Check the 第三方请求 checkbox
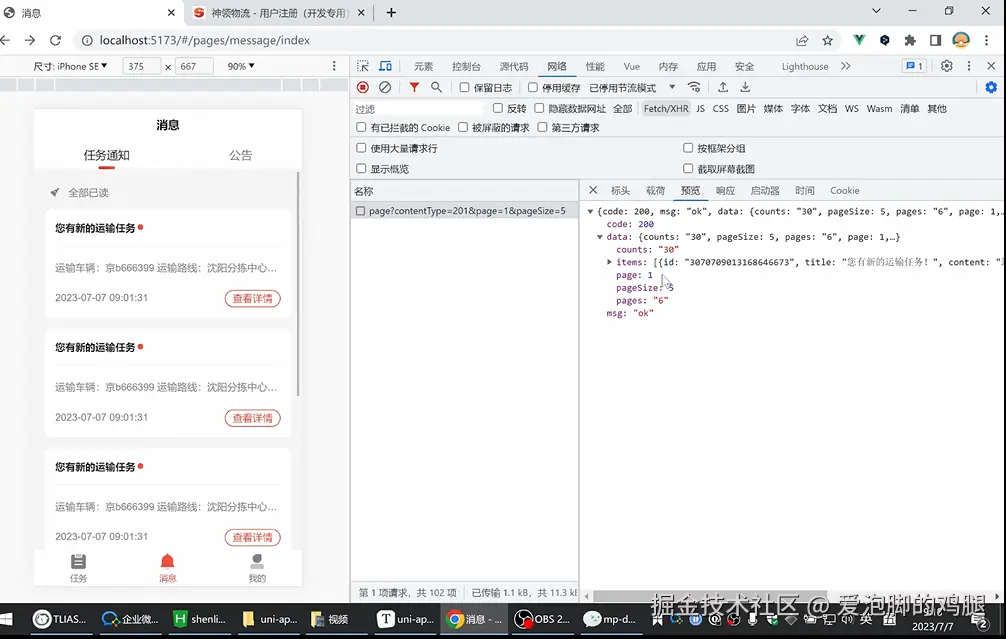 [x=542, y=127]
